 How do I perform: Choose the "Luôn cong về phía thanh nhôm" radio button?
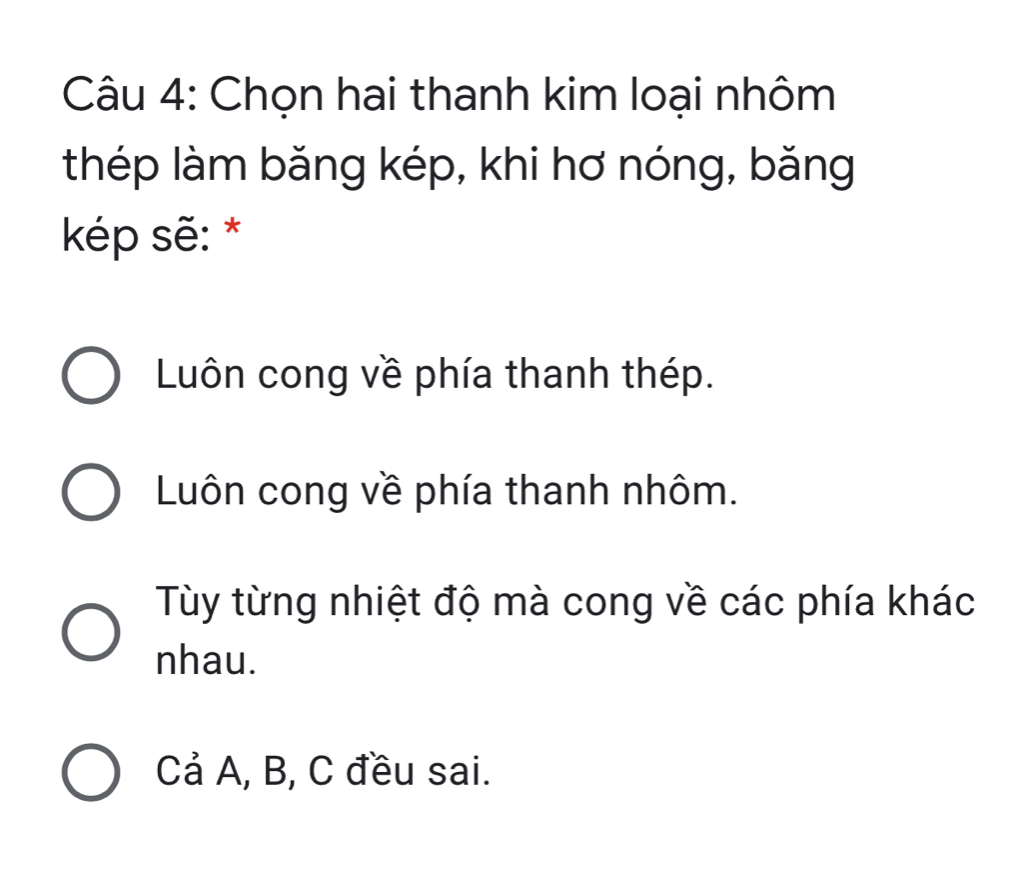coord(92,492)
